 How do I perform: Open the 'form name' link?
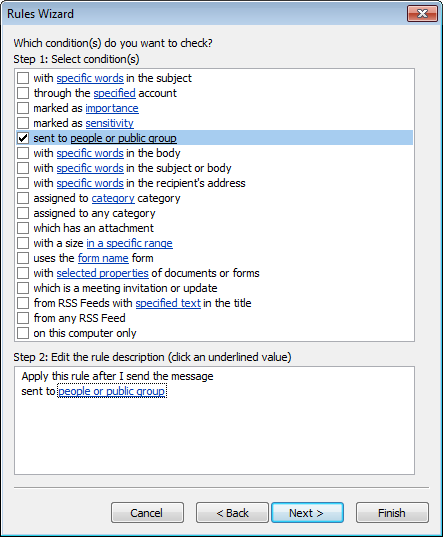tap(103, 258)
